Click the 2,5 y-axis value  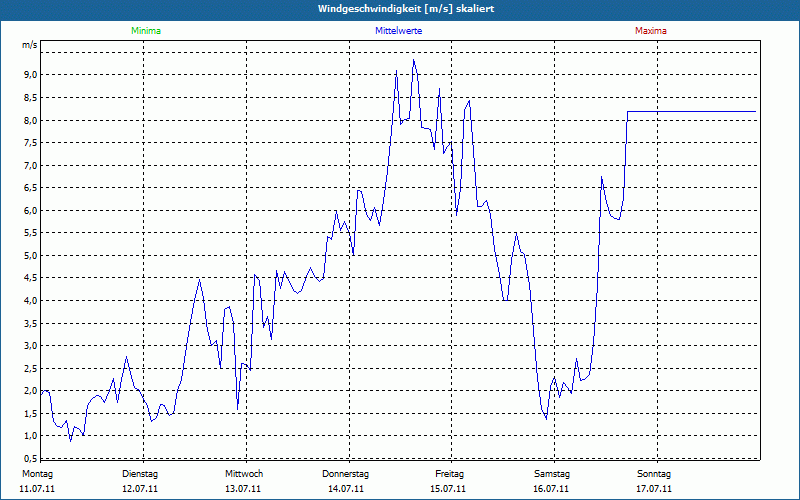[31, 368]
